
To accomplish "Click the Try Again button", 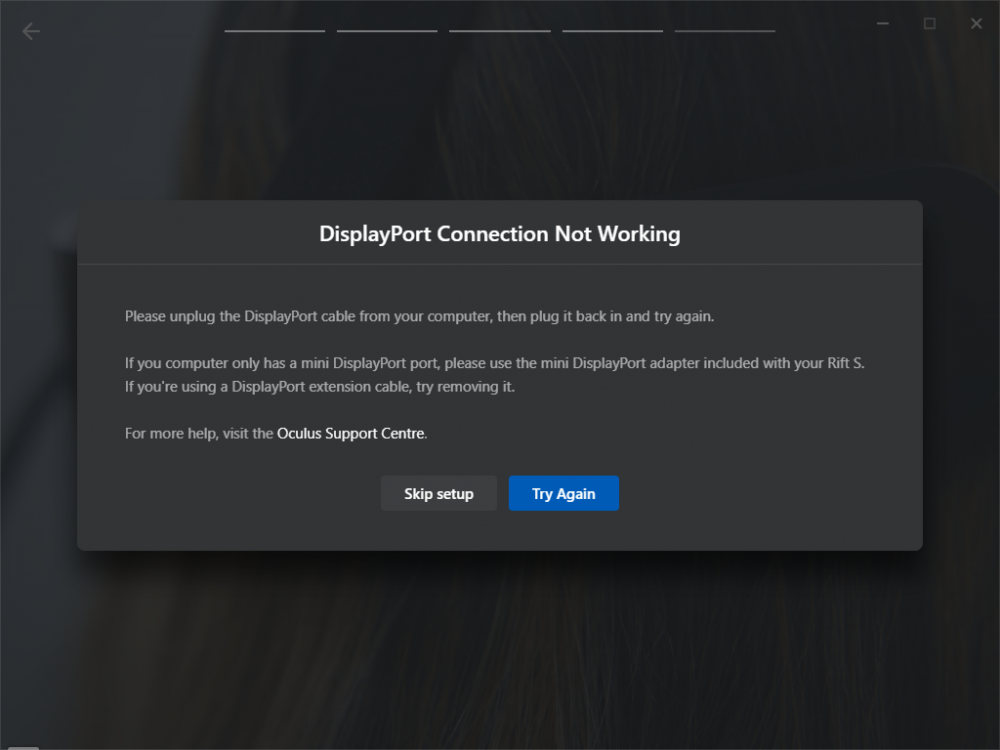I will point(564,493).
